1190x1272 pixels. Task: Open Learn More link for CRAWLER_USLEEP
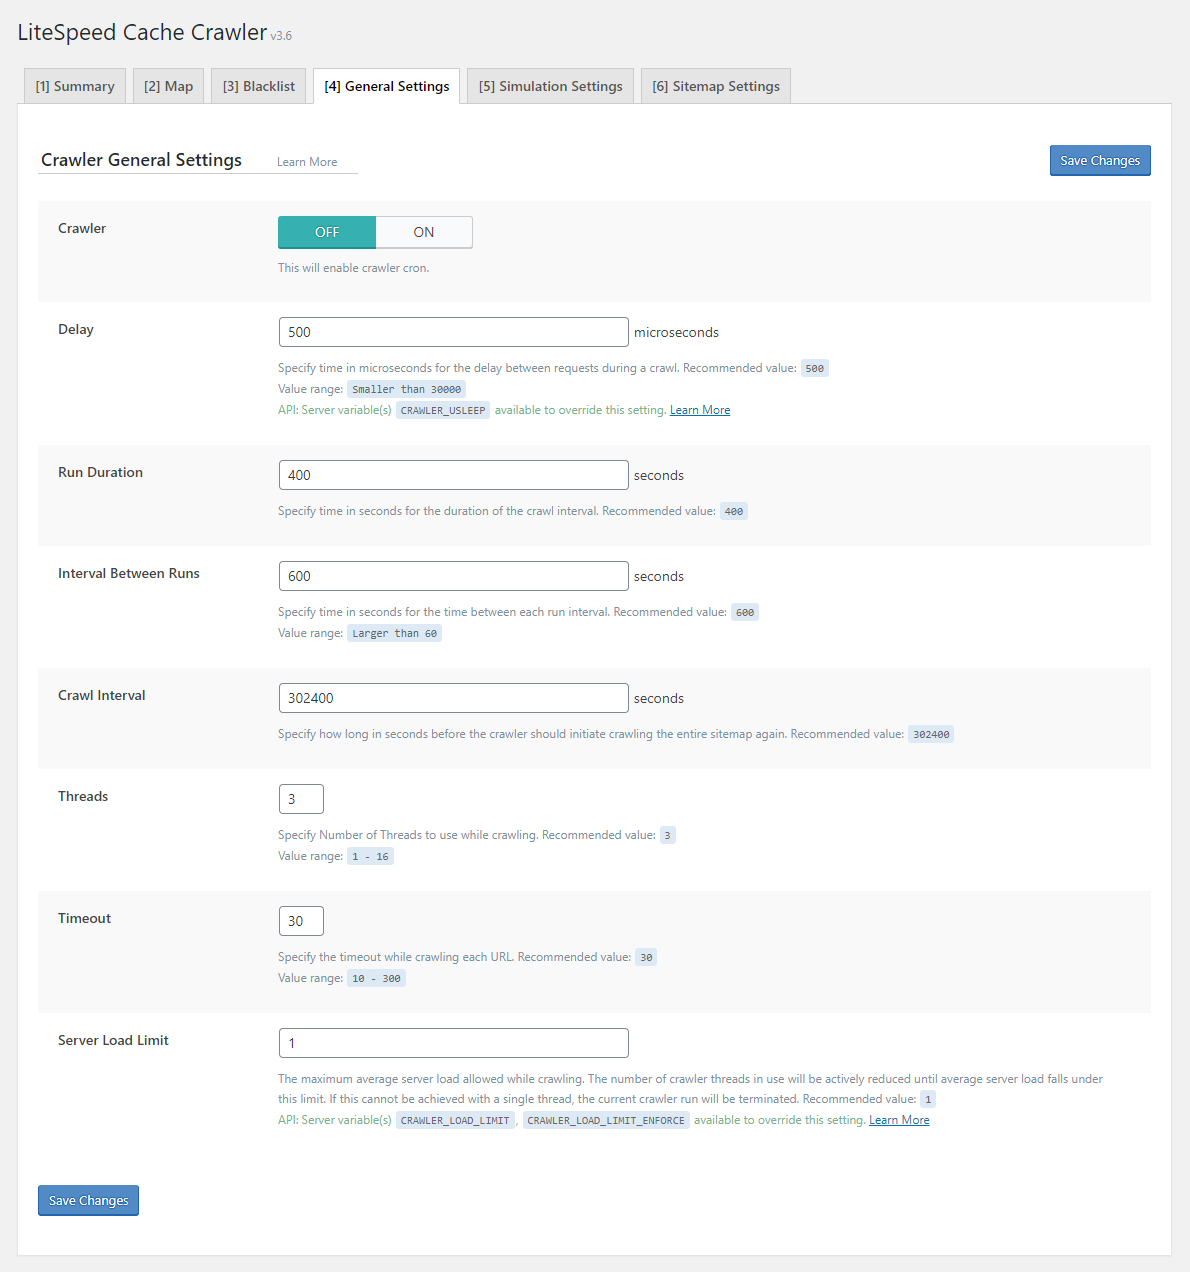tap(700, 410)
